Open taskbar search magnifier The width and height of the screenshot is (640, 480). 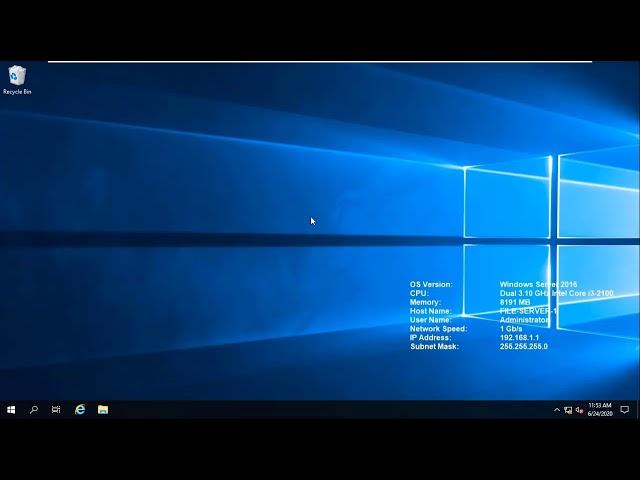pyautogui.click(x=34, y=409)
